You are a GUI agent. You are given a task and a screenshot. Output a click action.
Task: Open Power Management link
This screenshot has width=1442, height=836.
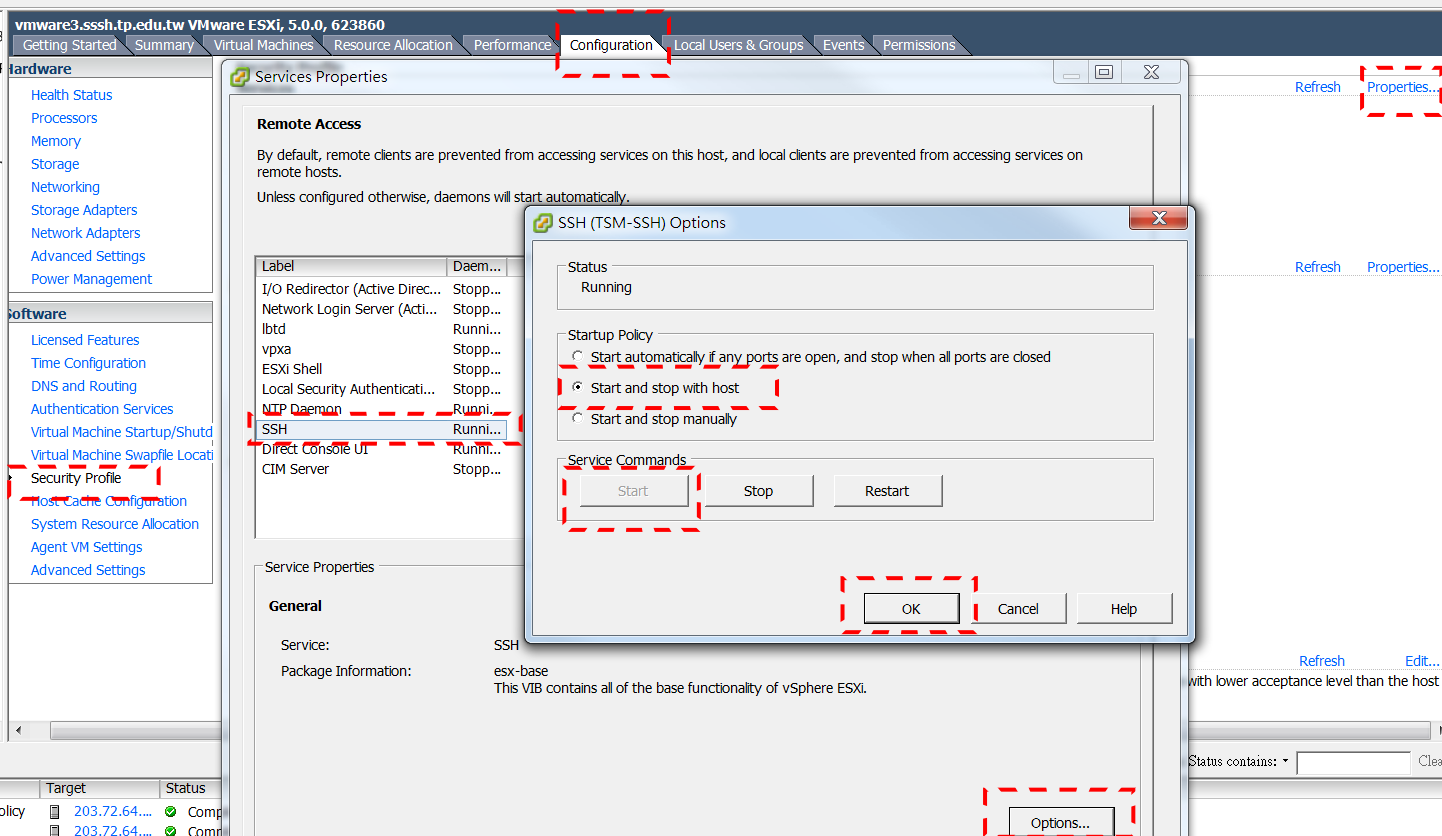(92, 279)
